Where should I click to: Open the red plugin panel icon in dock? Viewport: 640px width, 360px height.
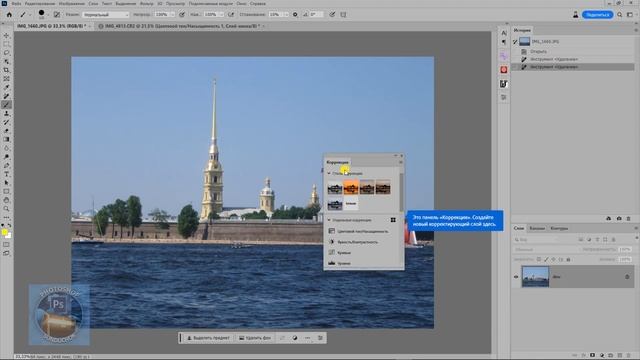click(504, 70)
